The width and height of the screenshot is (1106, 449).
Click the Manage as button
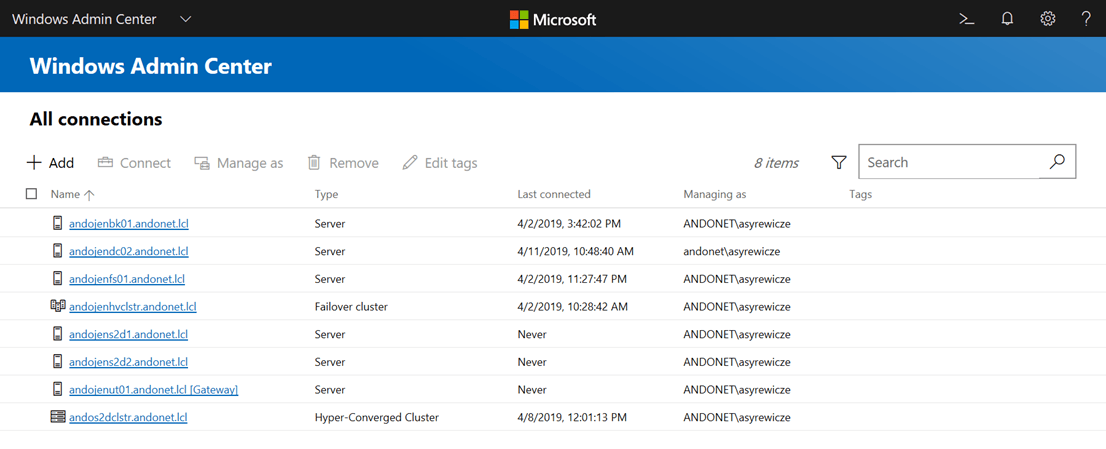pos(238,163)
